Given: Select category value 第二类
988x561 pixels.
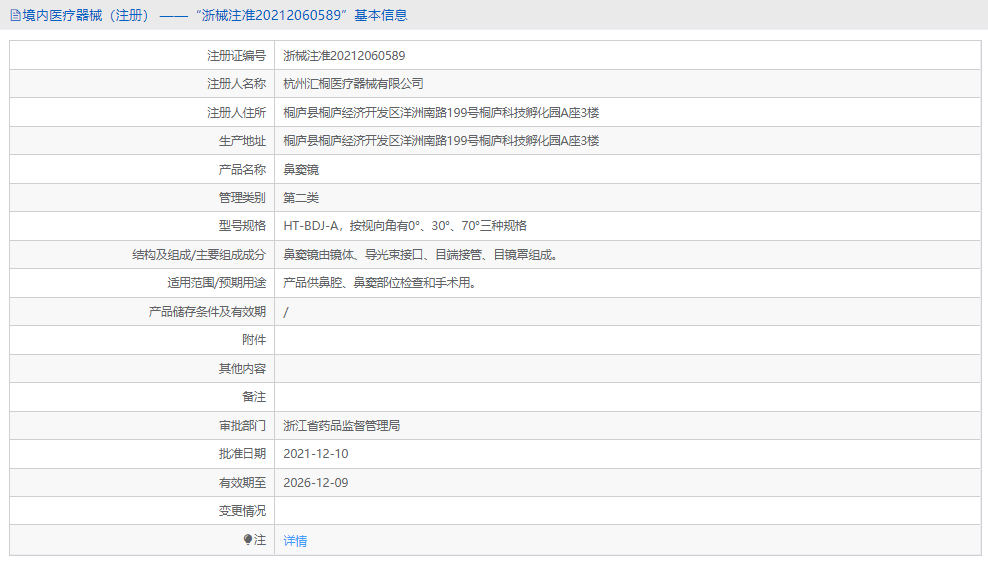Looking at the screenshot, I should [x=301, y=198].
